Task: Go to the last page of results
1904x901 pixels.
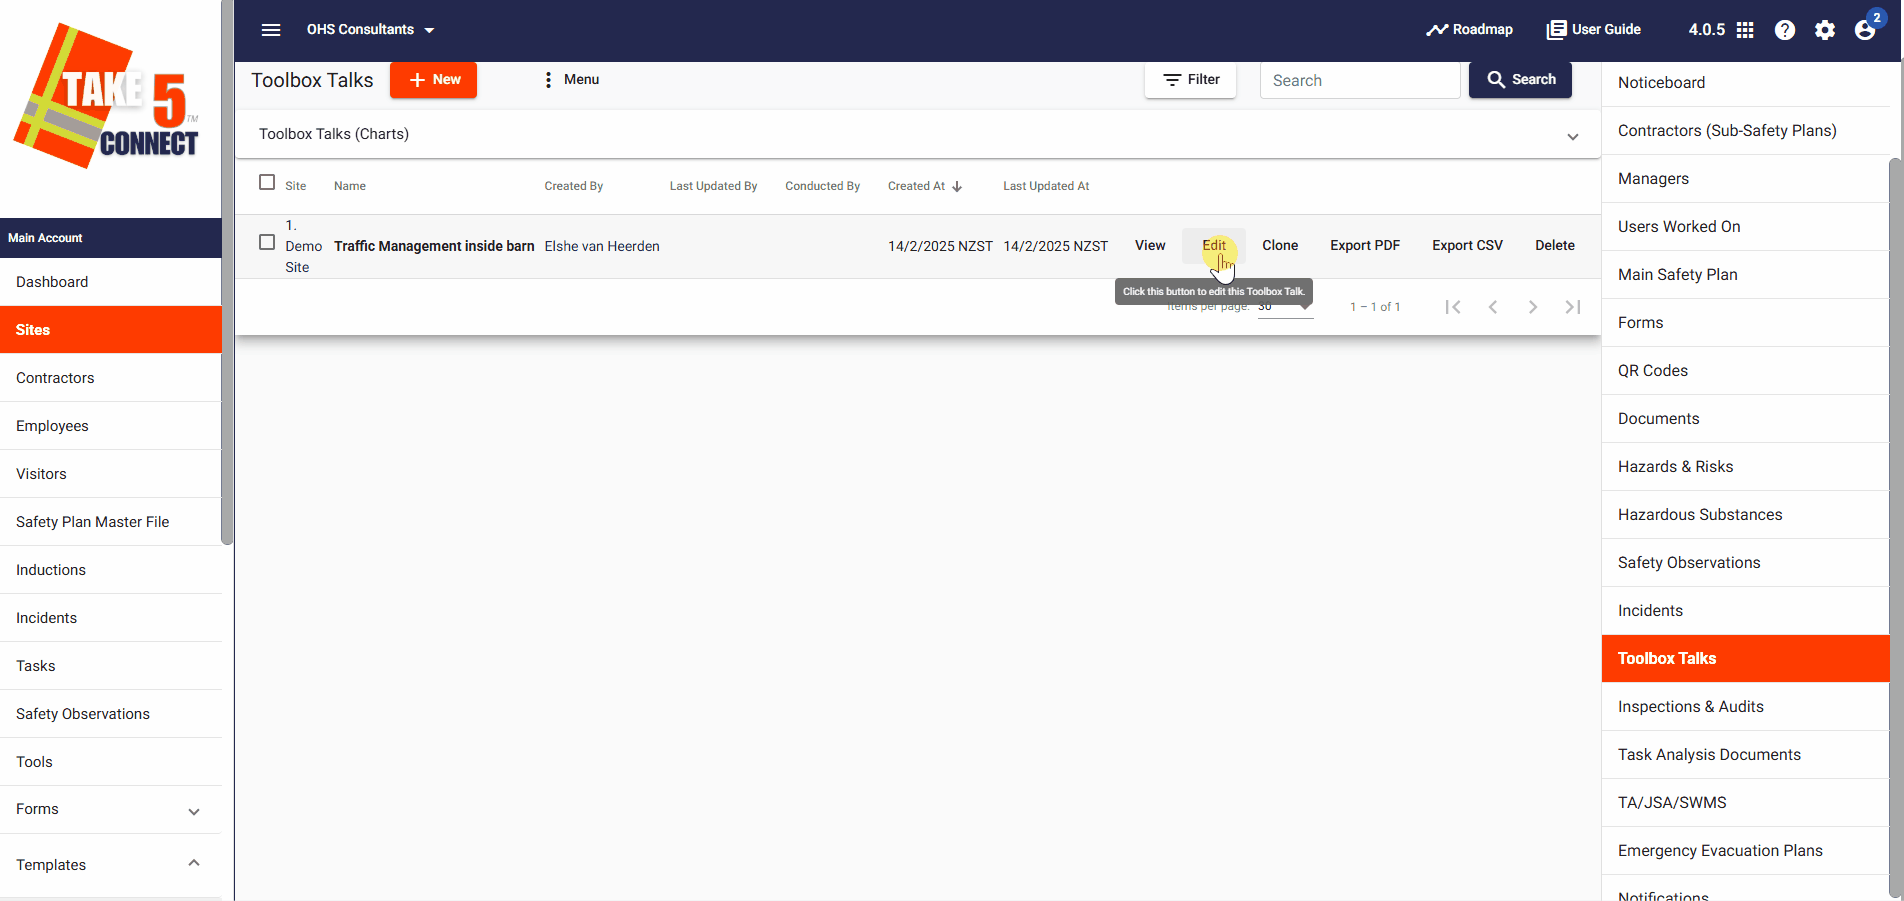Action: coord(1573,307)
